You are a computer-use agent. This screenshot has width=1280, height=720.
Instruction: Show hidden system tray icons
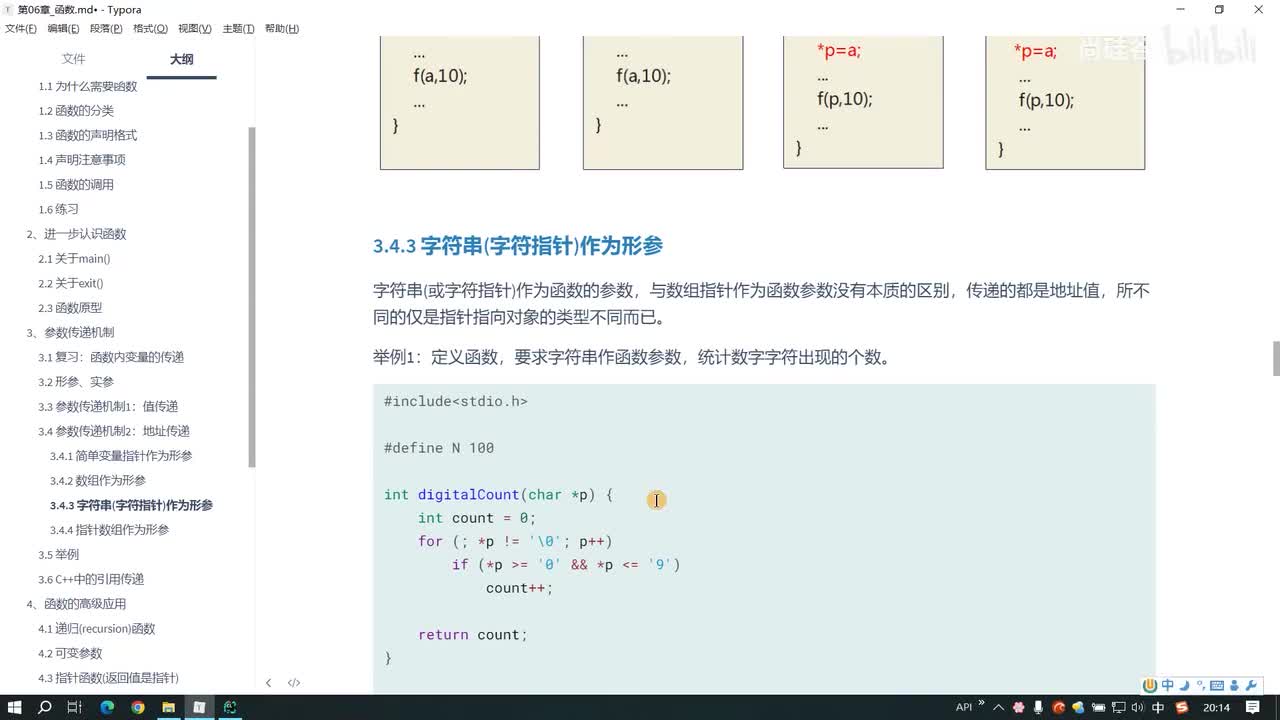pyautogui.click(x=998, y=708)
